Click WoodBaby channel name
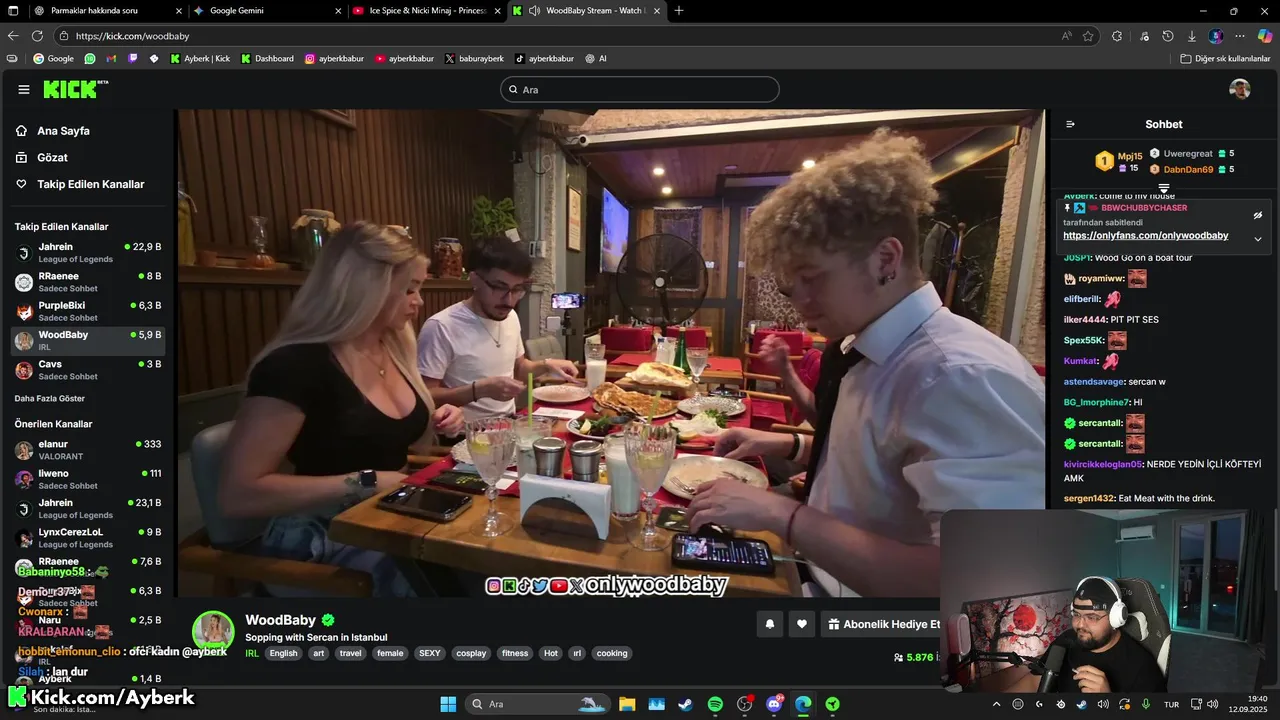1280x720 pixels. coord(280,620)
